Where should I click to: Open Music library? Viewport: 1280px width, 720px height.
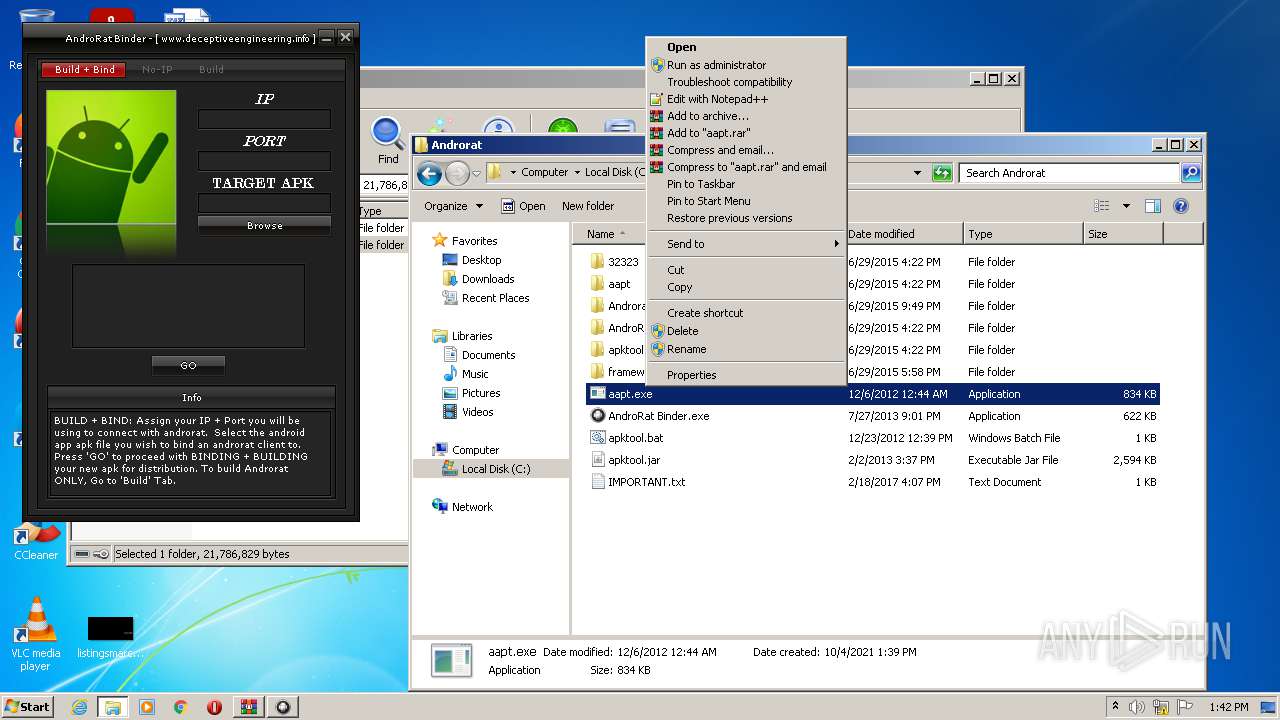click(475, 374)
